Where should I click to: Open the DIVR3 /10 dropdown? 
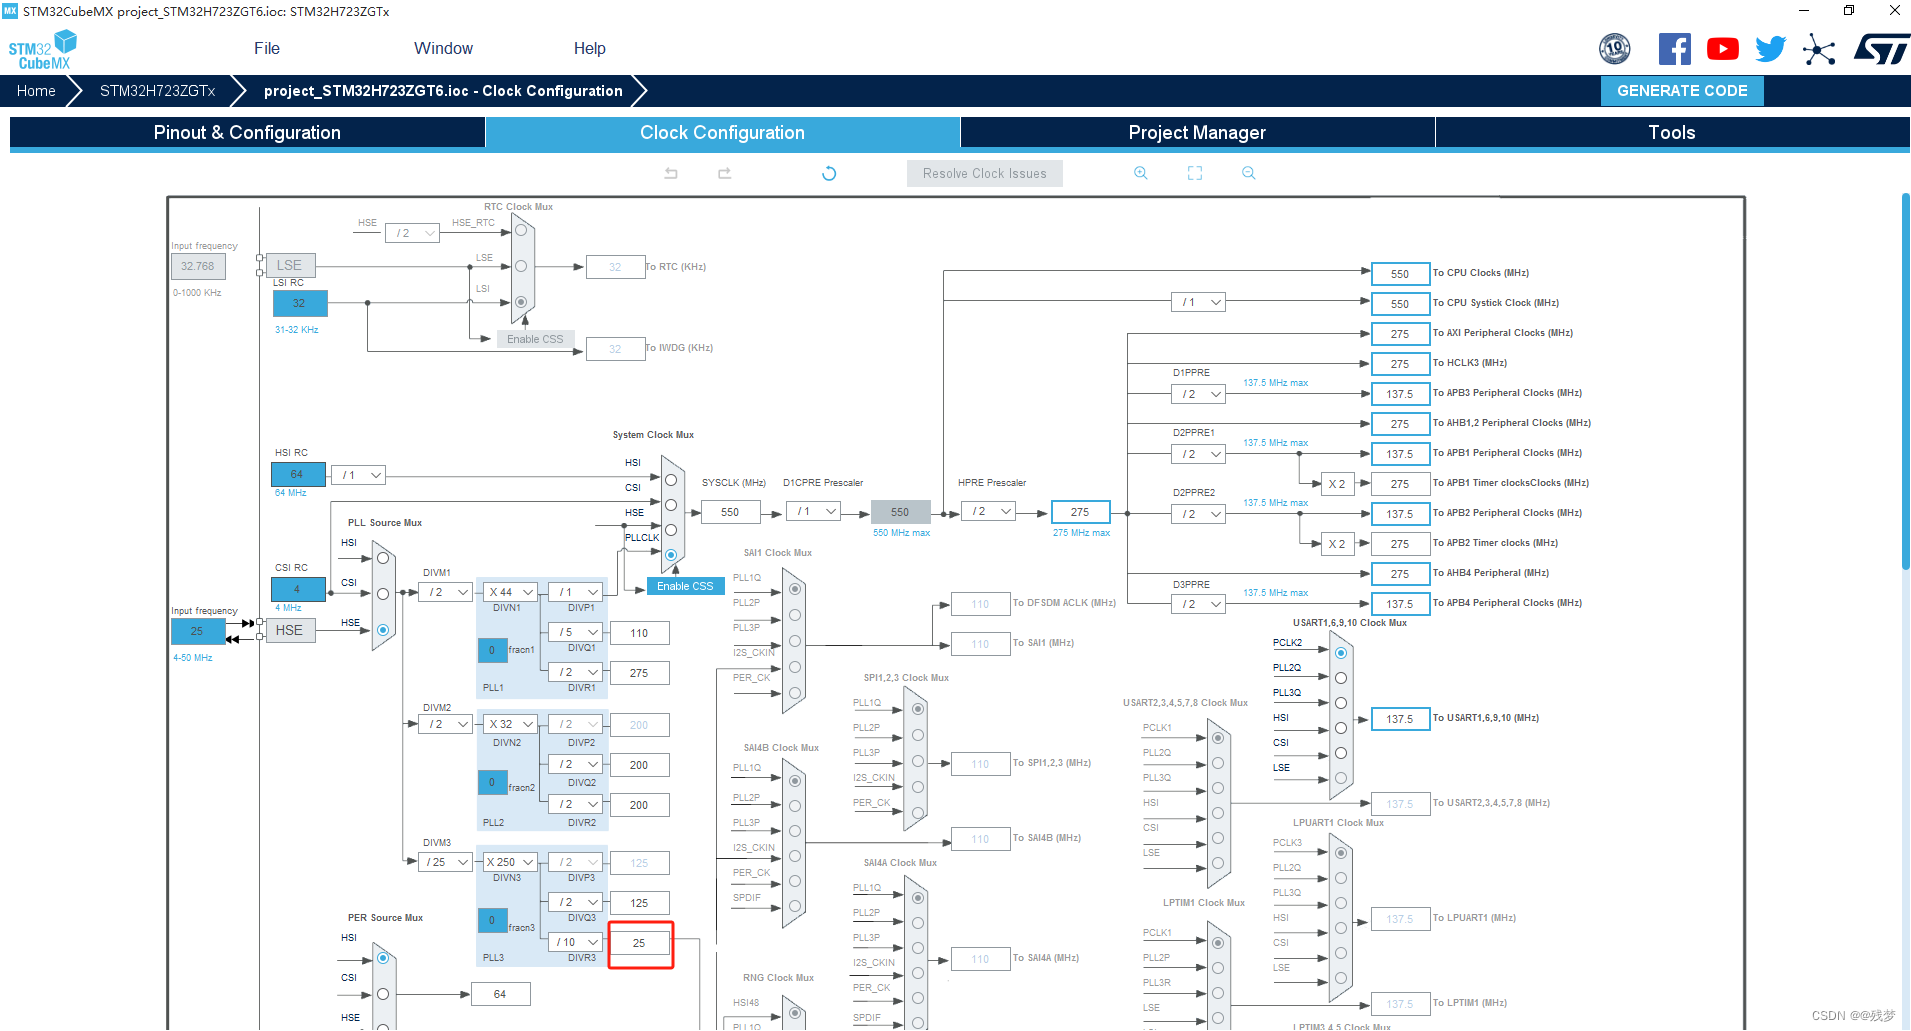[576, 942]
